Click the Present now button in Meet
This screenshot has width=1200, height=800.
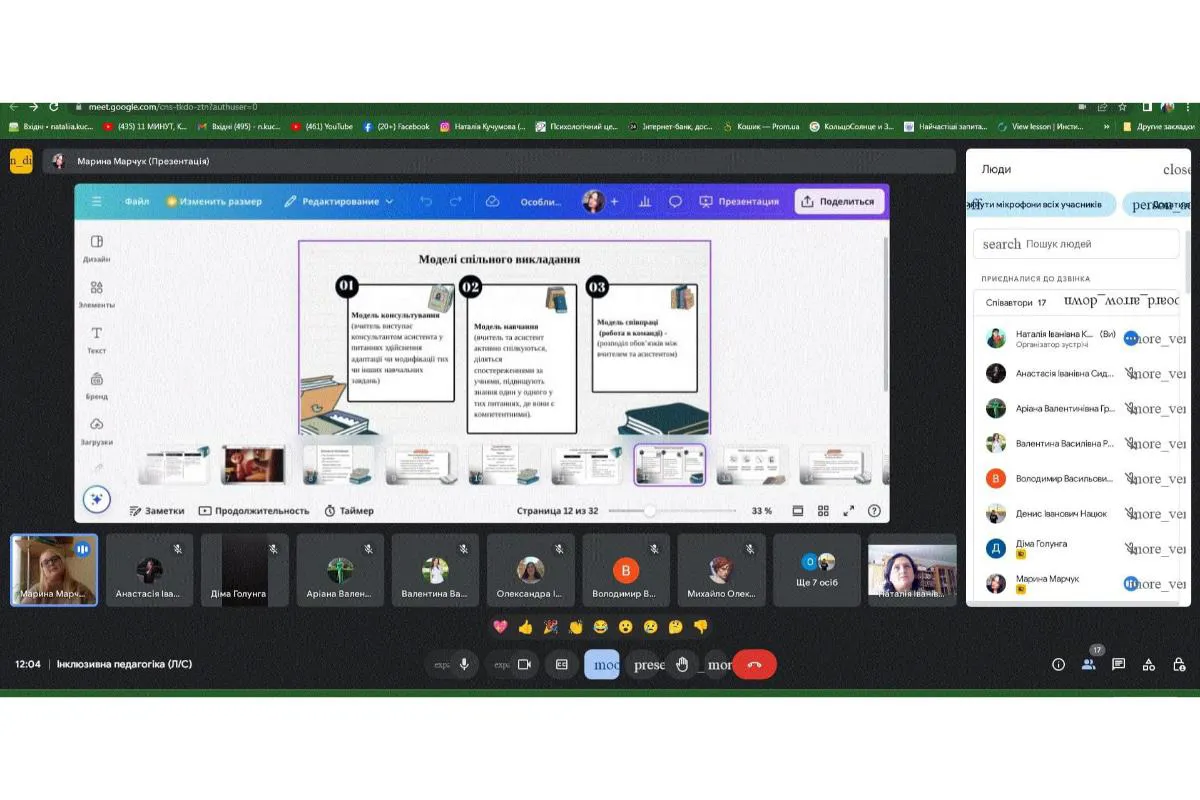(x=648, y=664)
